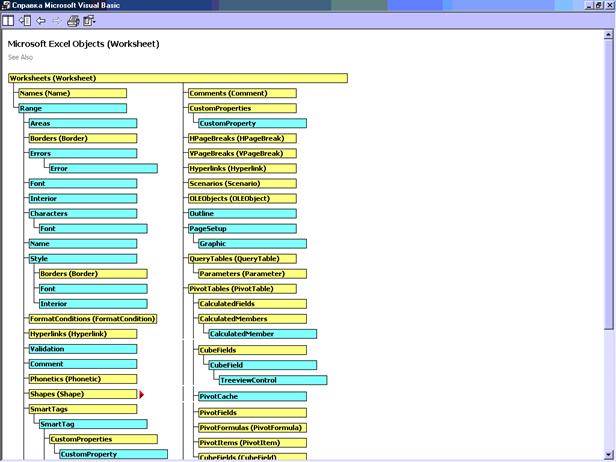Go back with the Back arrow
This screenshot has width=616, height=462.
pos(41,20)
